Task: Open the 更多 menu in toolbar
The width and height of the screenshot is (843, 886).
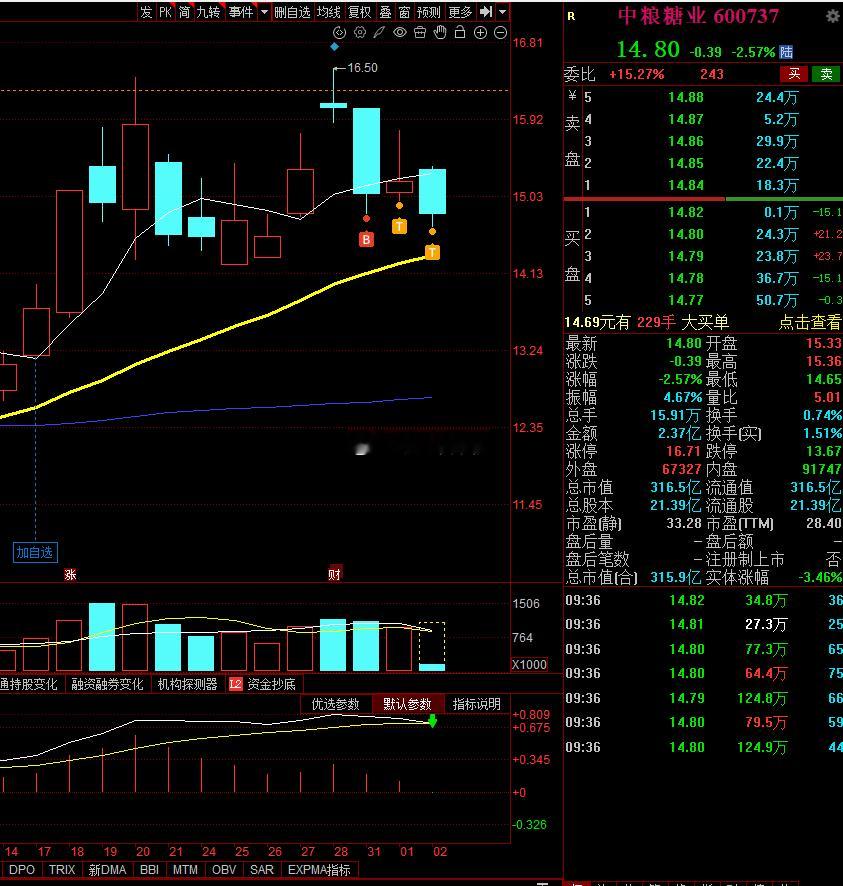Action: point(460,12)
